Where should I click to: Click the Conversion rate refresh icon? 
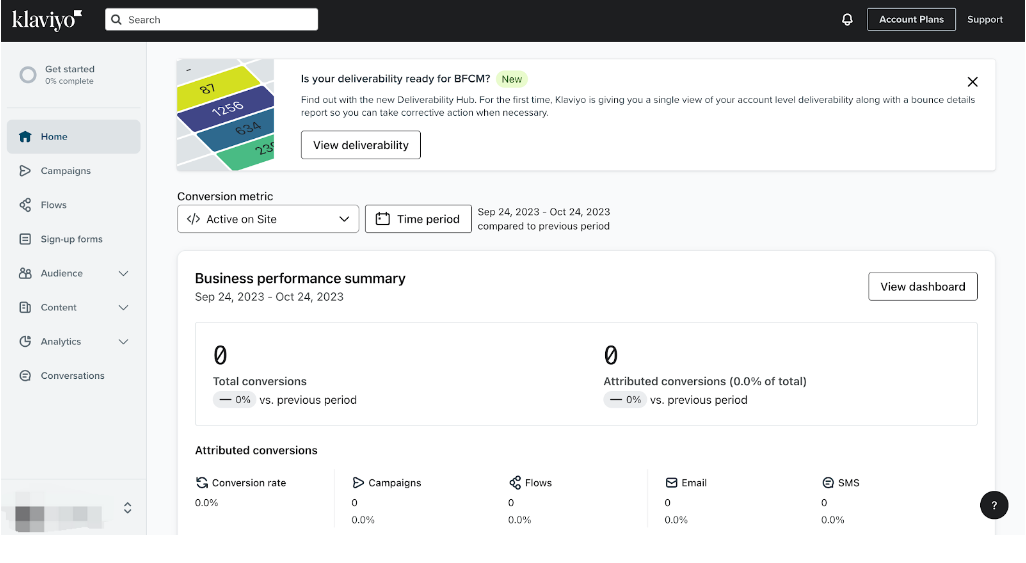(202, 482)
